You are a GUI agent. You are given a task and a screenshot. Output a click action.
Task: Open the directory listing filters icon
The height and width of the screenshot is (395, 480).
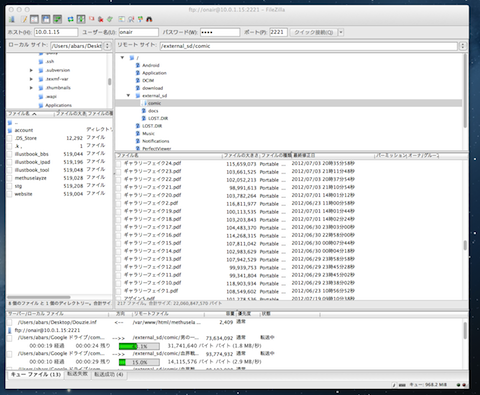122,19
